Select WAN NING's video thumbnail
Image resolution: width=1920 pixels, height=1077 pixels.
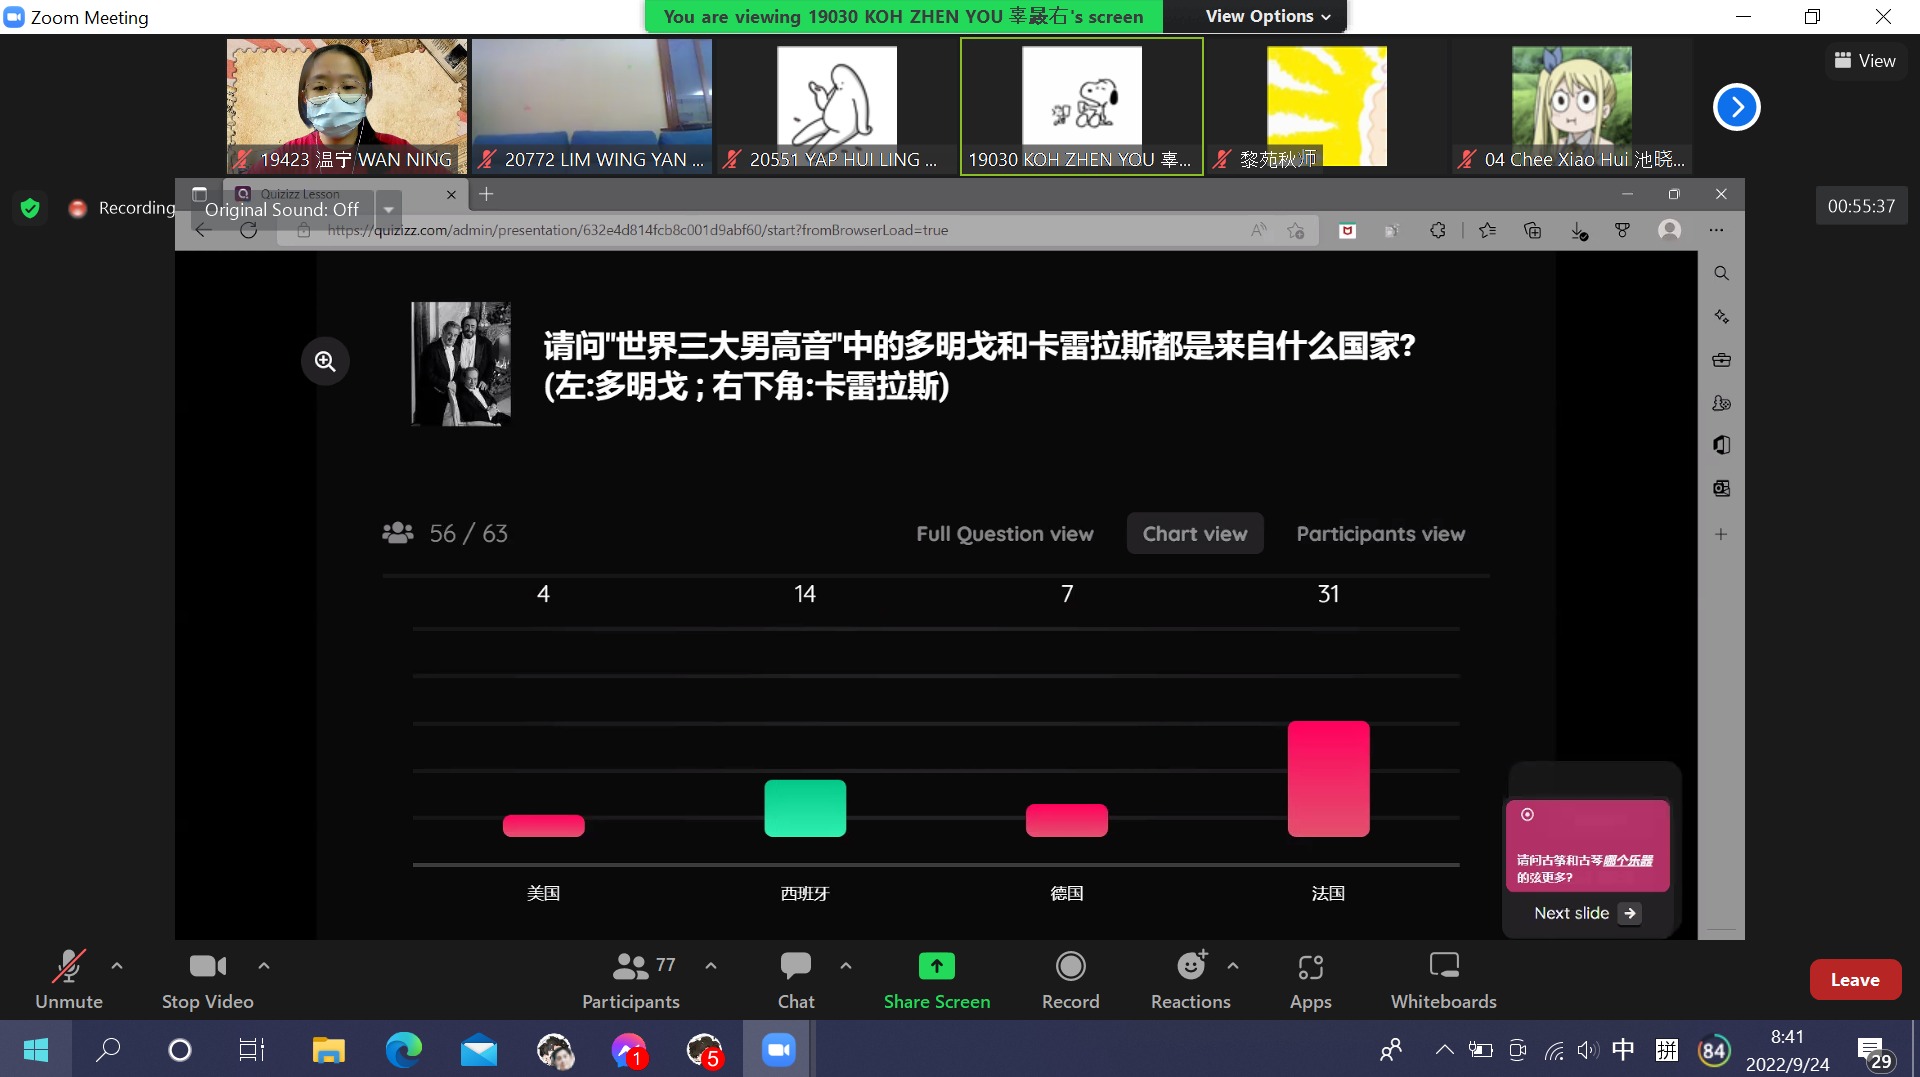pos(347,106)
